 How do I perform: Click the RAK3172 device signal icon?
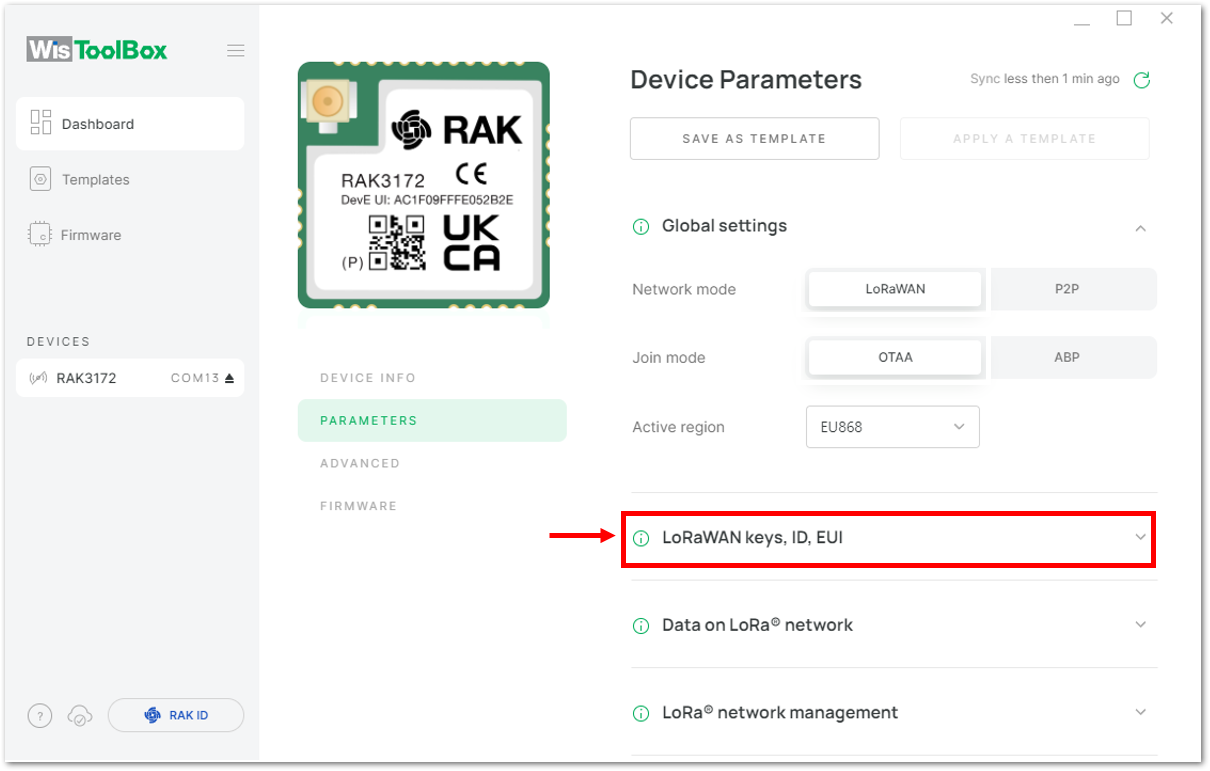pos(39,378)
